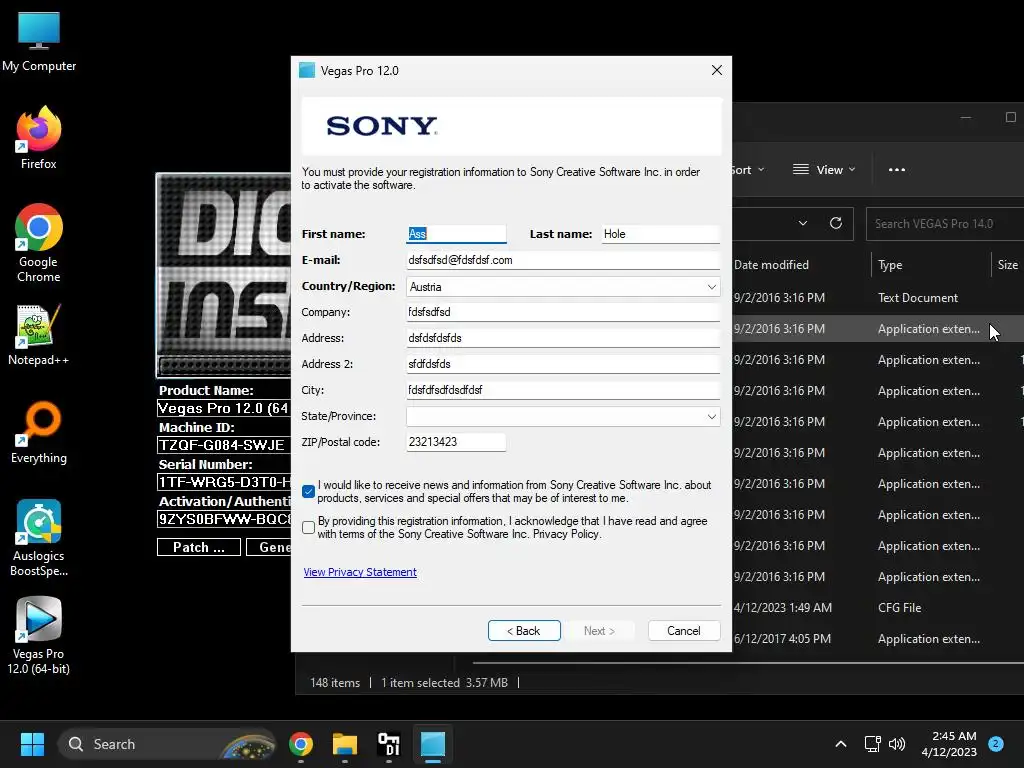Screen dimensions: 1024x768
Task: Open the three-dots more menu in Explorer
Action: (897, 170)
